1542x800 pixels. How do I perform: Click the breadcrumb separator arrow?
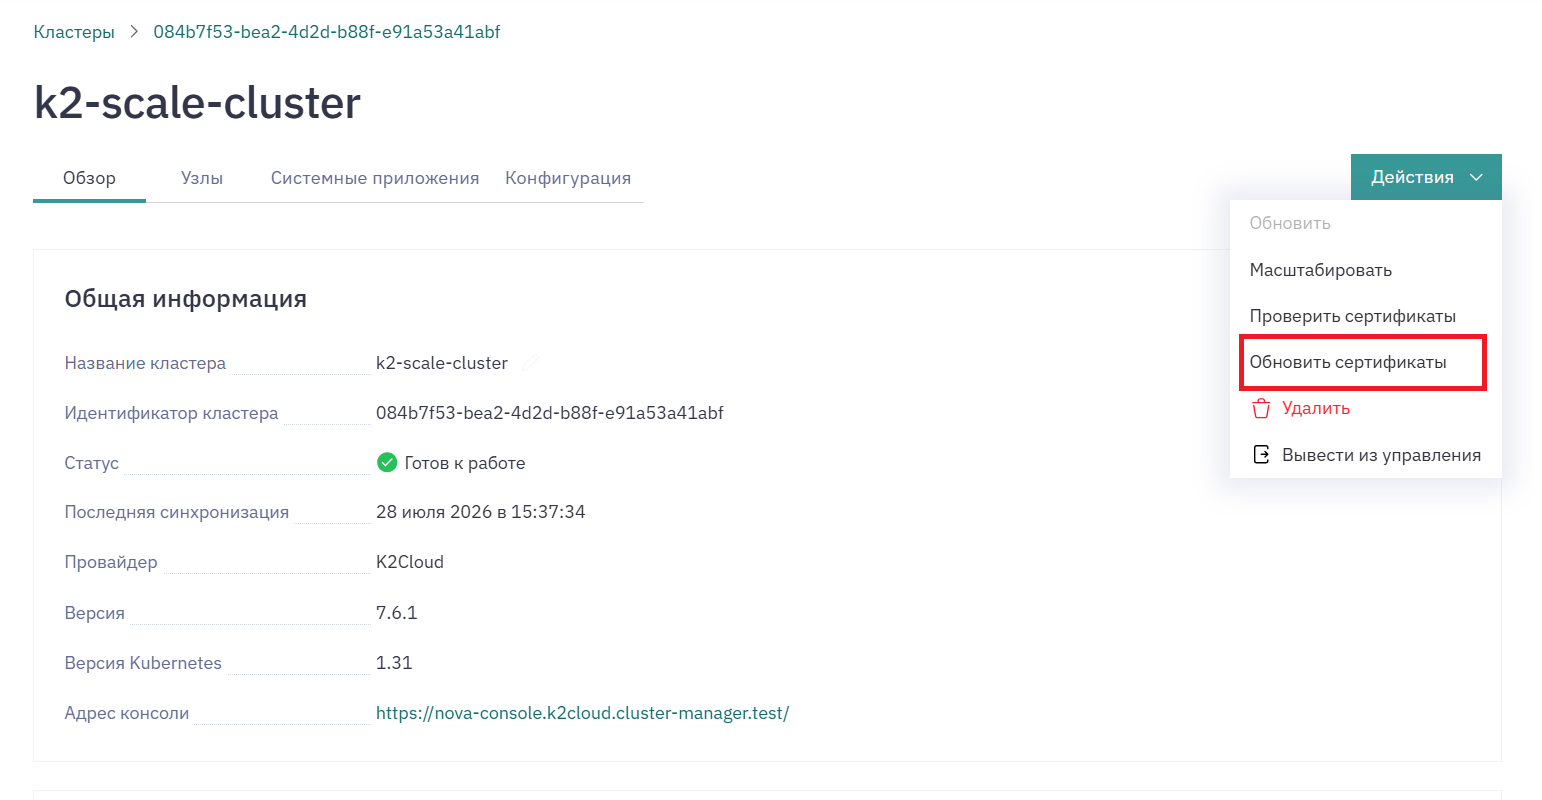[x=134, y=32]
